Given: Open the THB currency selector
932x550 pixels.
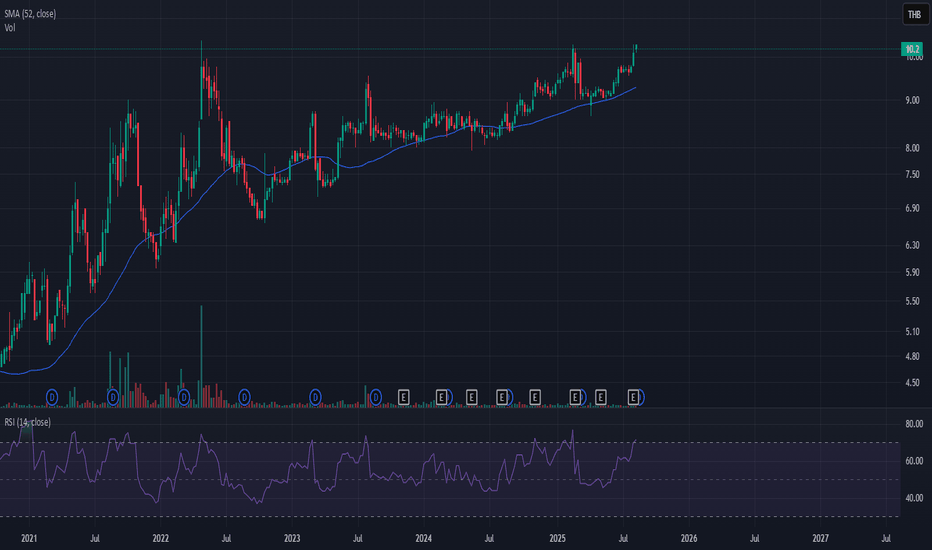Looking at the screenshot, I should coord(914,14).
